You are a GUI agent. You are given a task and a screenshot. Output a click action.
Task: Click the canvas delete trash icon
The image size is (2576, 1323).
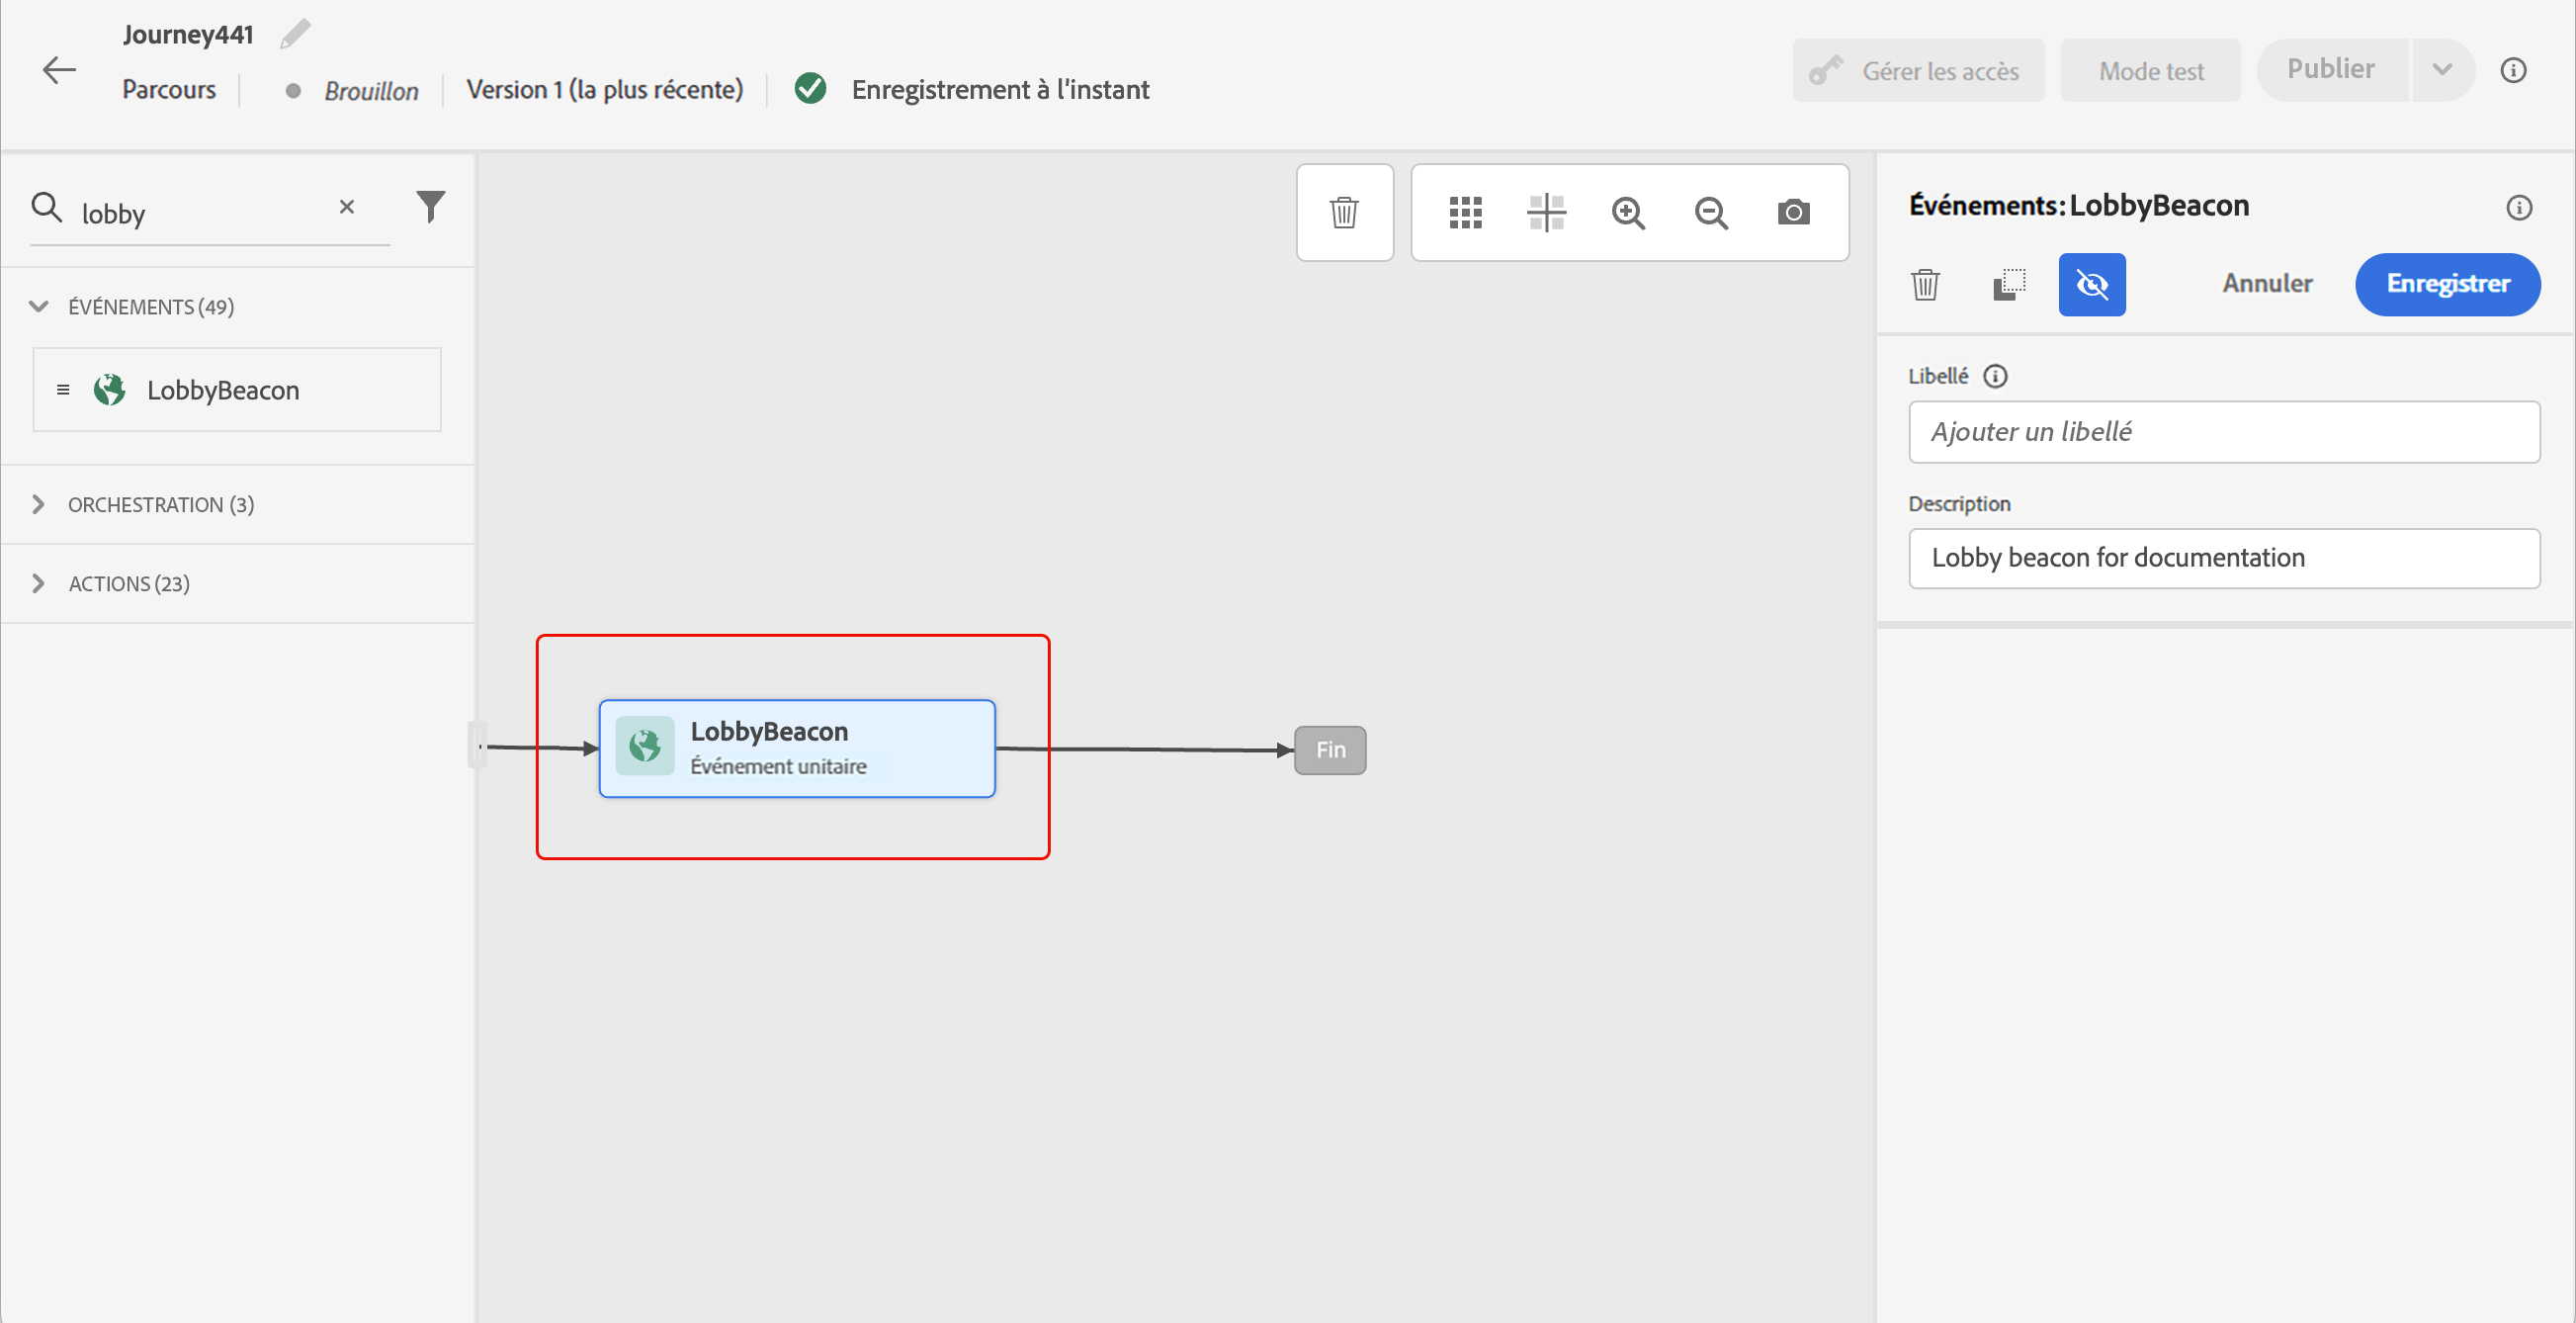[x=1344, y=212]
